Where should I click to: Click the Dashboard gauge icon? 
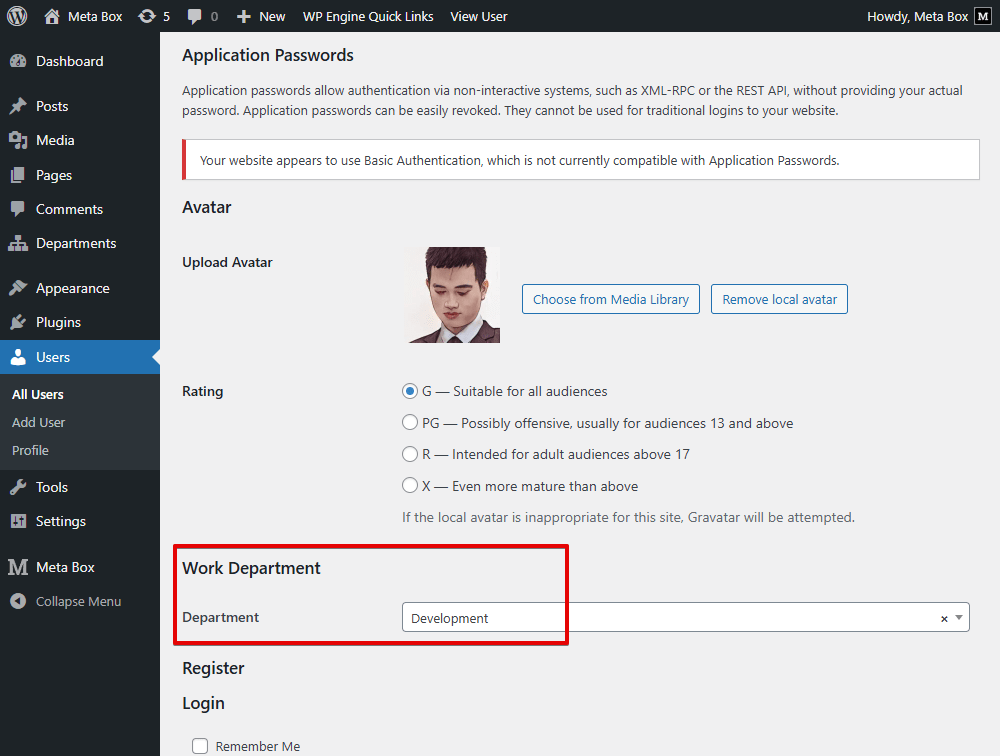pyautogui.click(x=18, y=61)
